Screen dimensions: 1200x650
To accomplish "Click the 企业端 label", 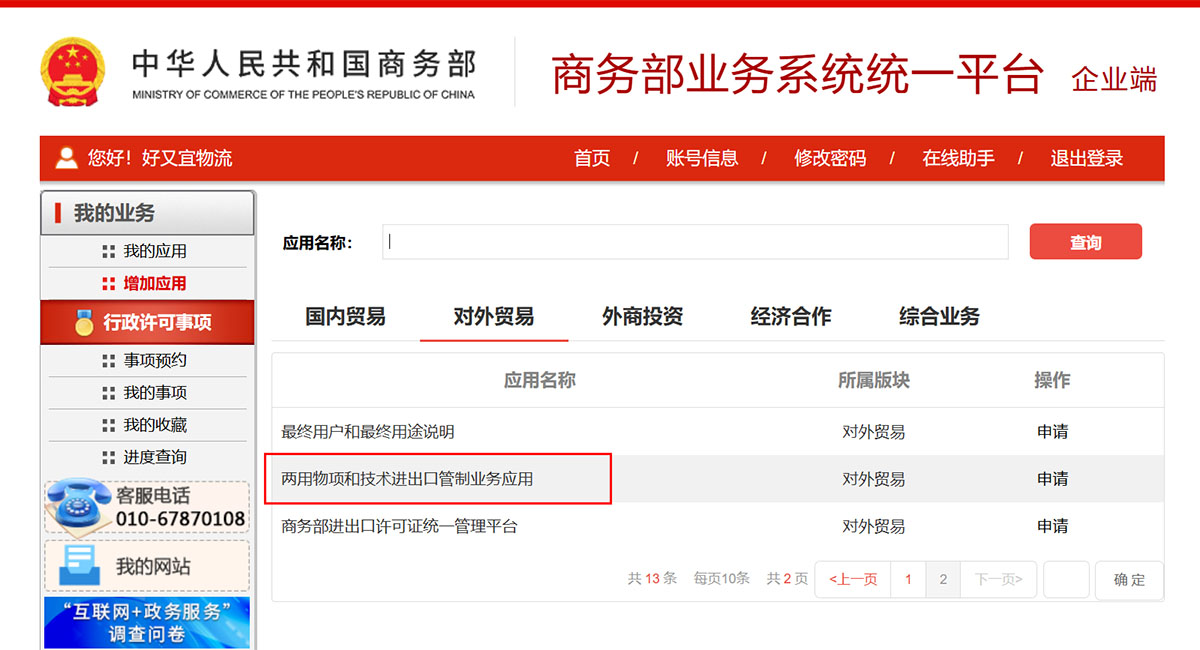I will (1114, 79).
